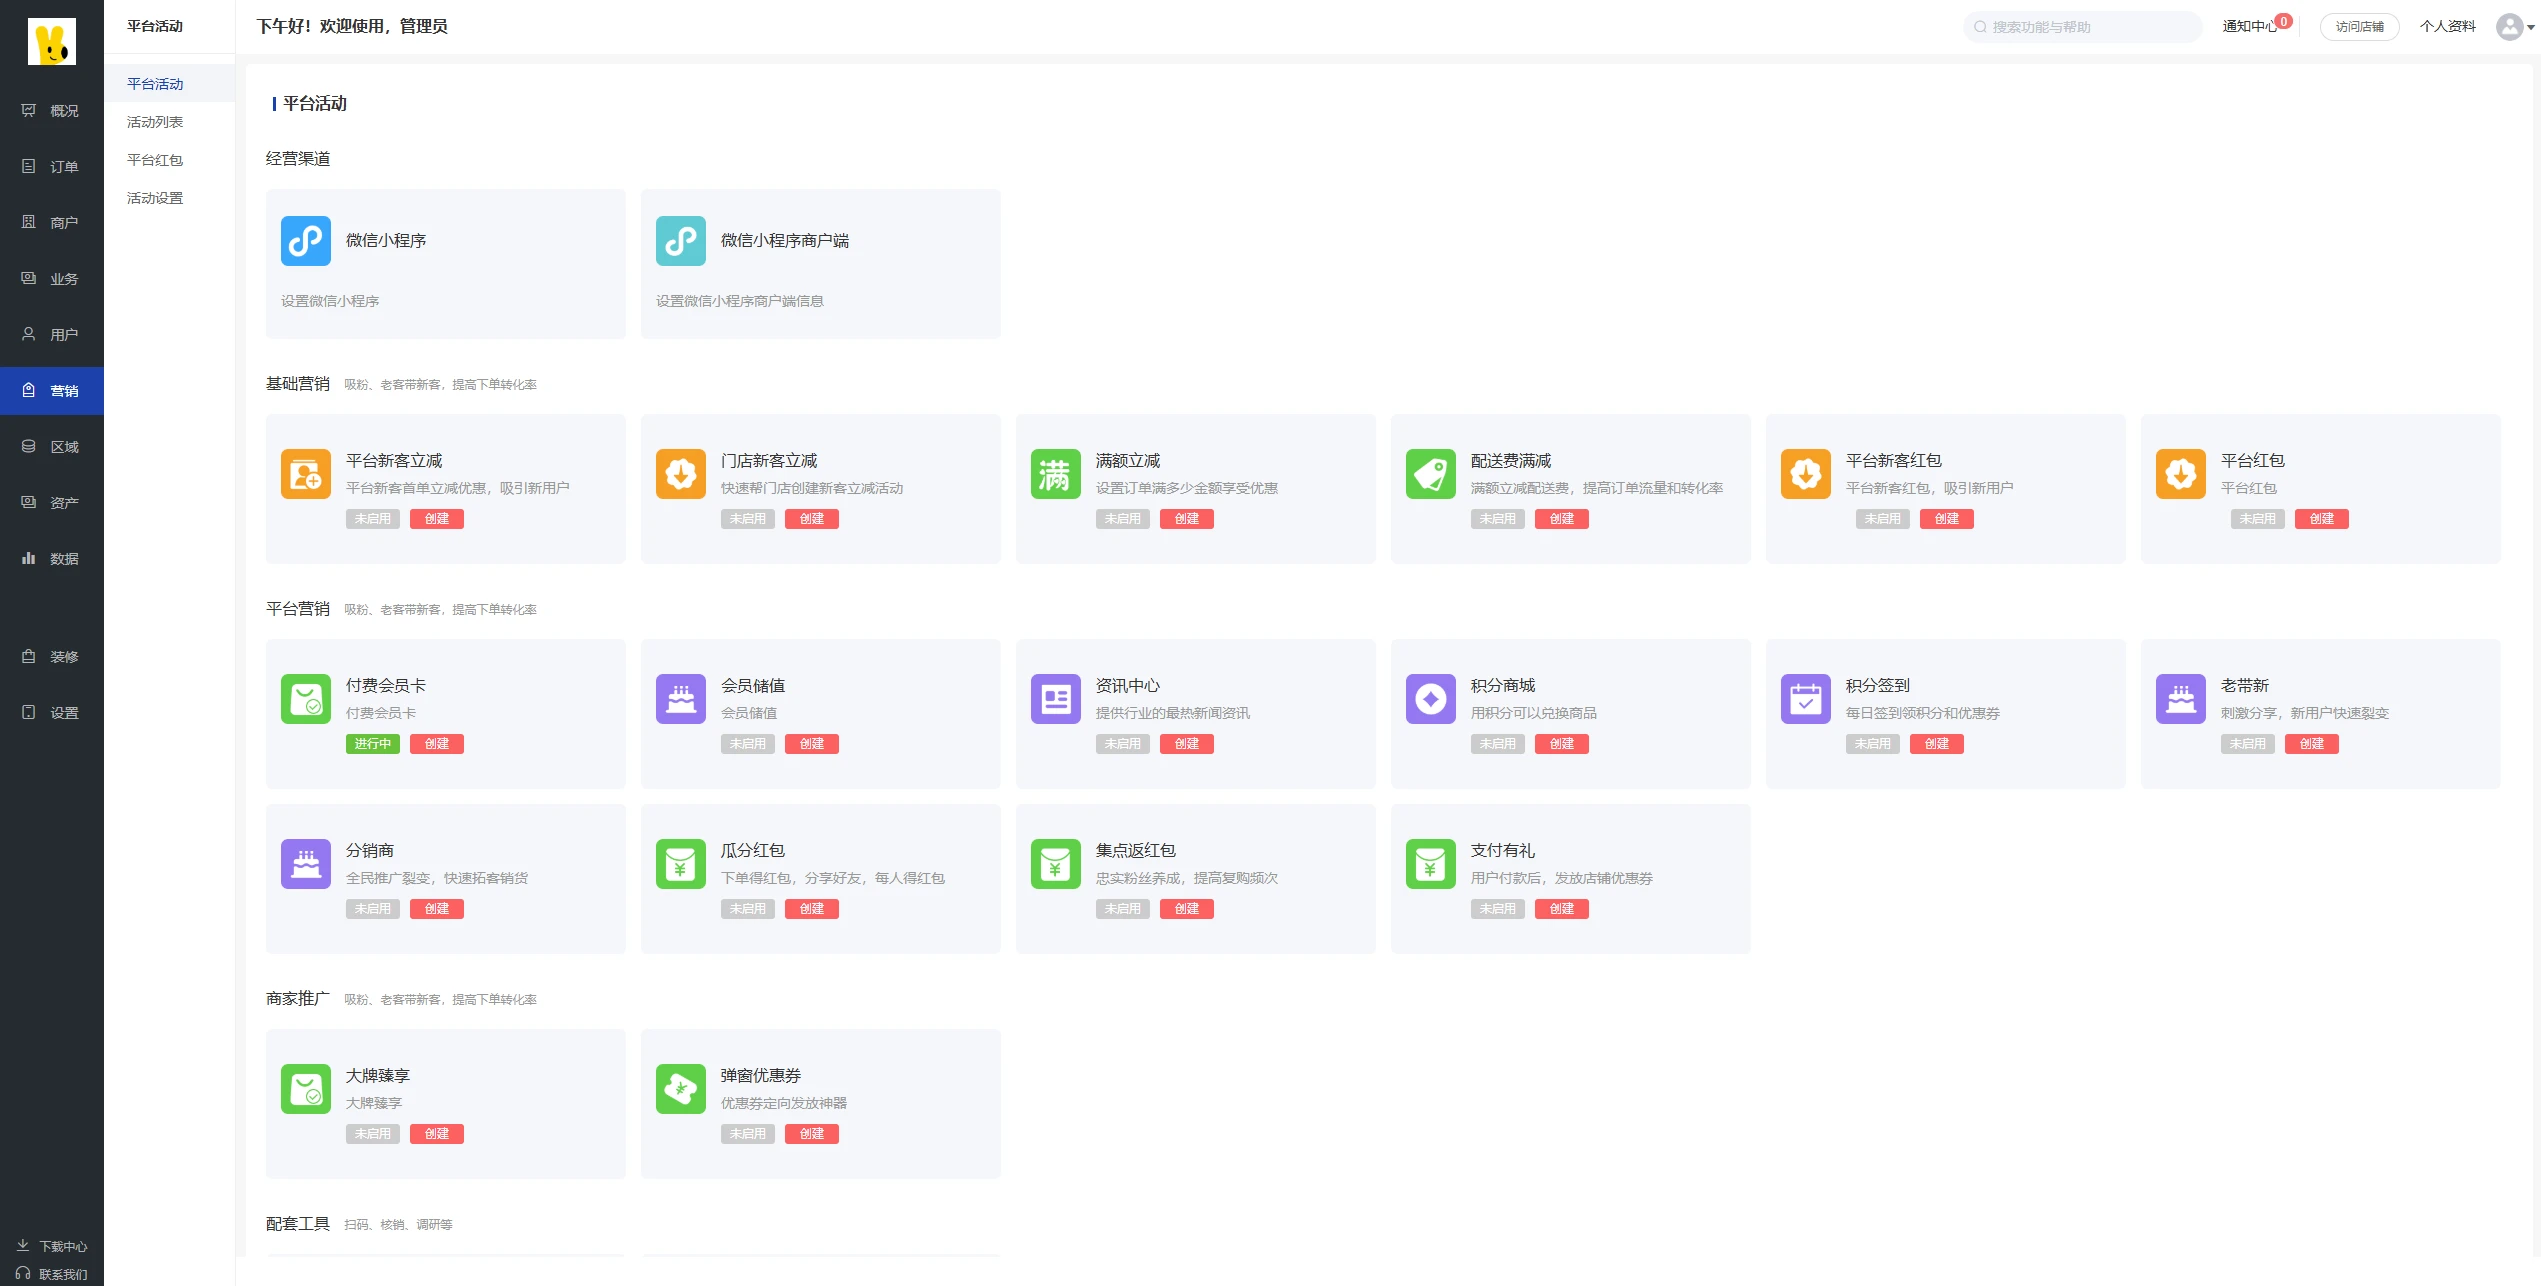The width and height of the screenshot is (2541, 1286).
Task: Open the 积分商城 purple diamond icon
Action: [1430, 699]
